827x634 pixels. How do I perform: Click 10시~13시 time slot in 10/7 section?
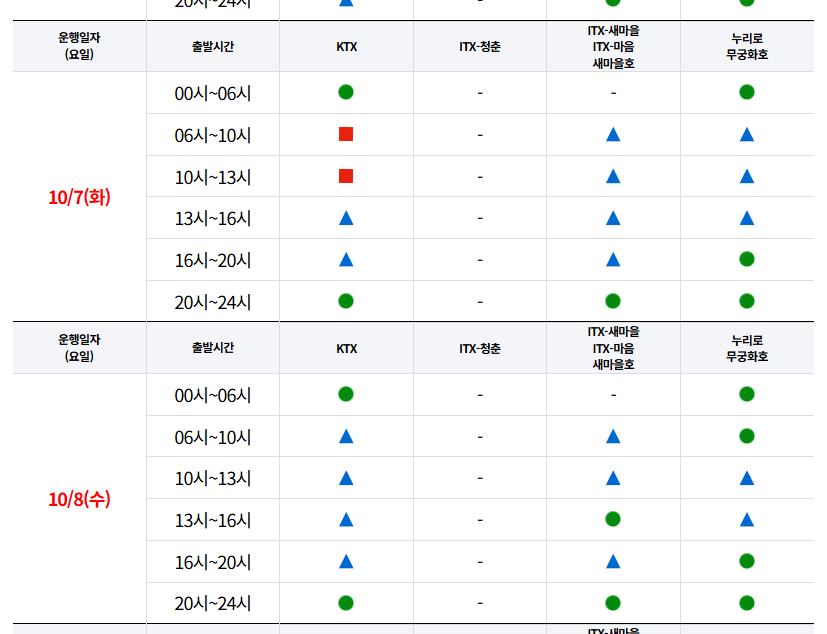coord(213,177)
